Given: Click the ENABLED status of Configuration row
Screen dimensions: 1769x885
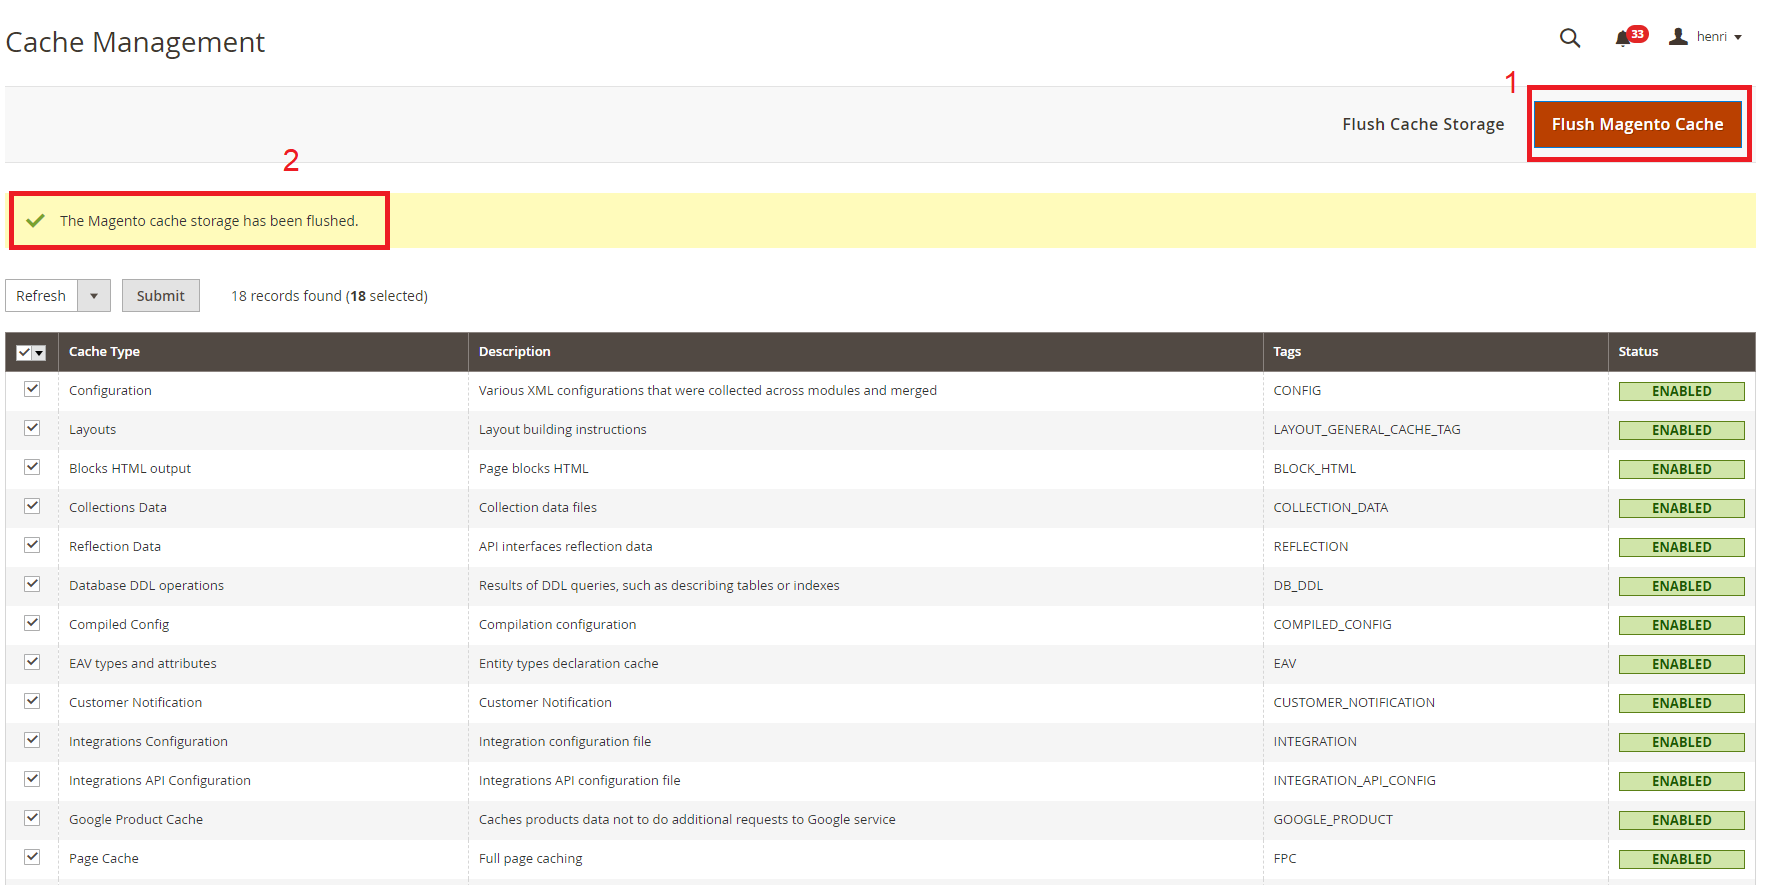Looking at the screenshot, I should pyautogui.click(x=1682, y=391).
